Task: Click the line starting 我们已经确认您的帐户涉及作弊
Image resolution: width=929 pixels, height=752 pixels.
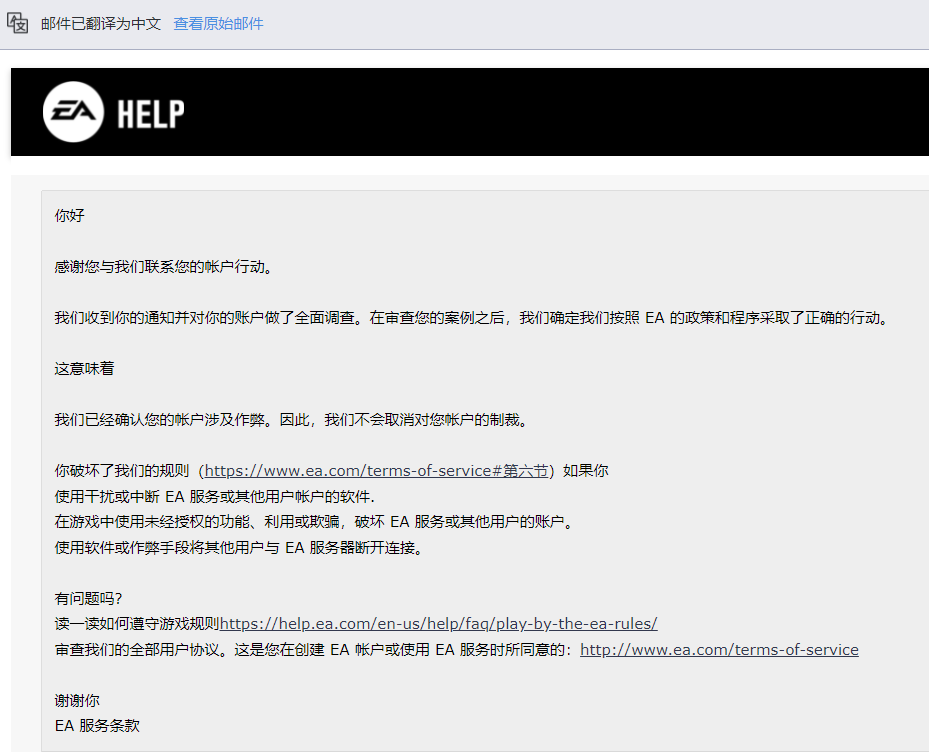Action: click(x=293, y=420)
